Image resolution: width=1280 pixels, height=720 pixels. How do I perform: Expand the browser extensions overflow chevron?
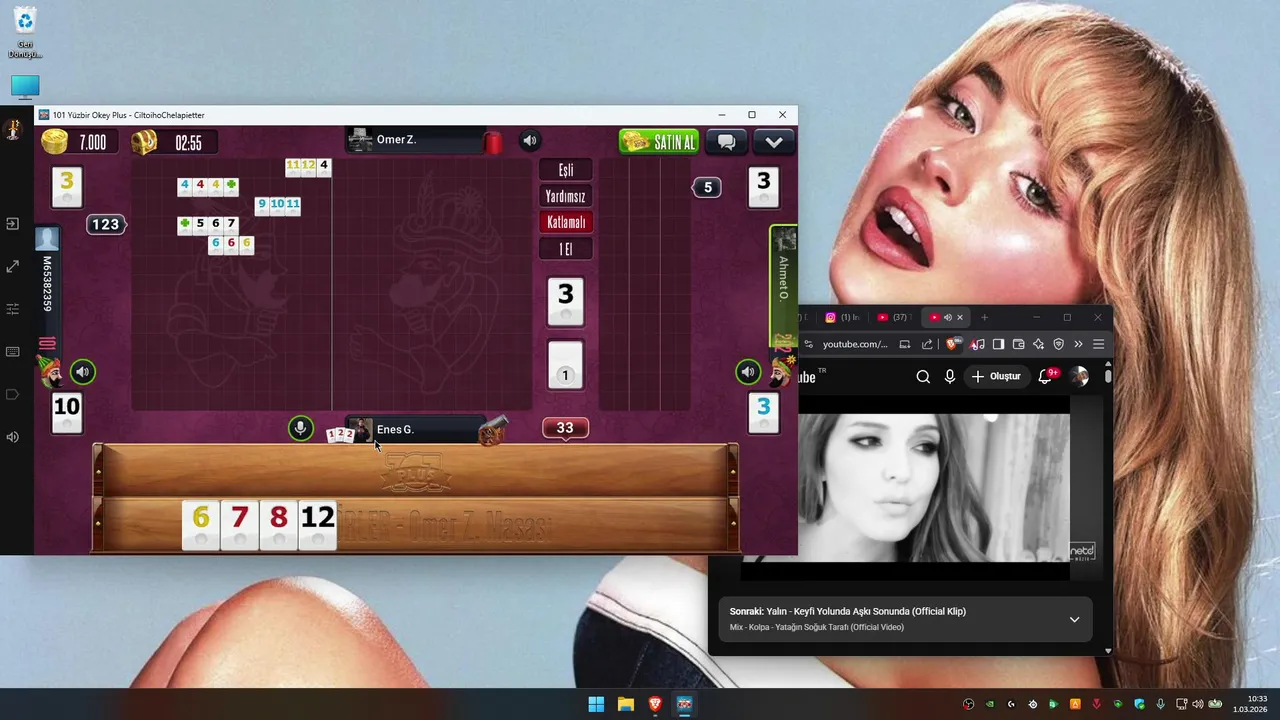coord(1078,344)
